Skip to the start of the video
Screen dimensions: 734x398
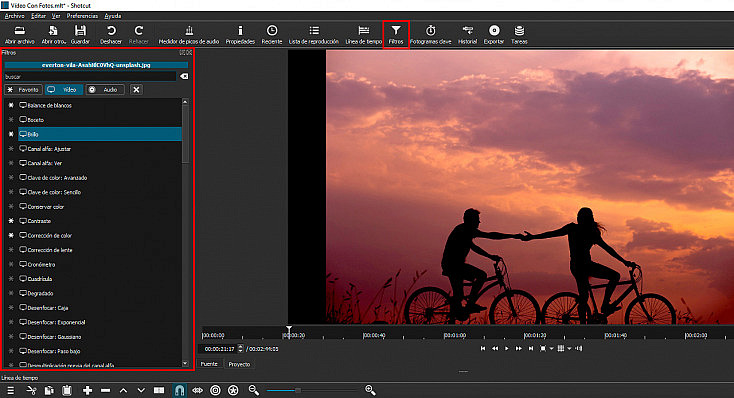point(483,348)
